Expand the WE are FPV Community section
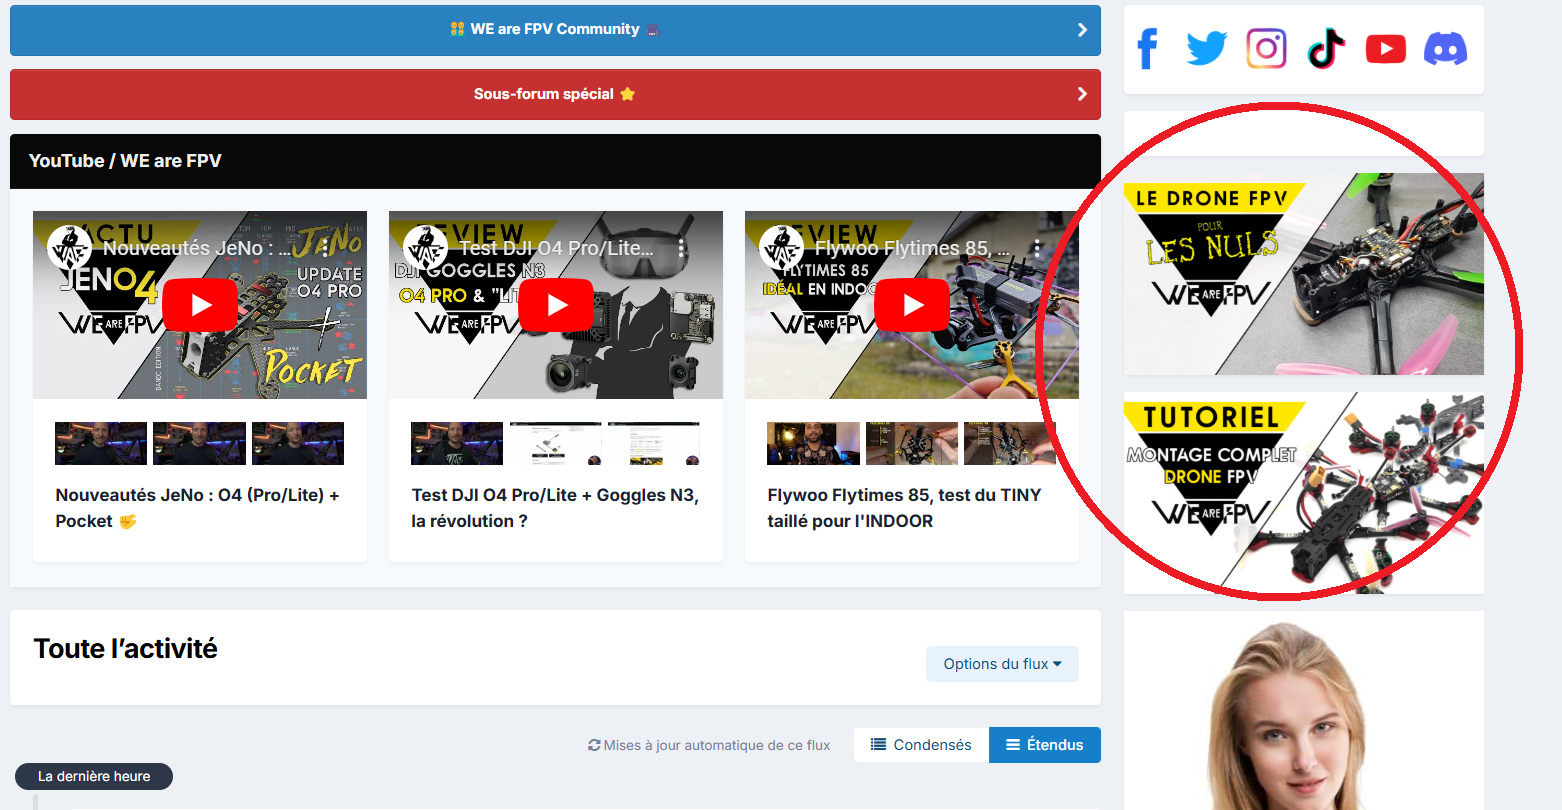The width and height of the screenshot is (1562, 810). tap(555, 30)
